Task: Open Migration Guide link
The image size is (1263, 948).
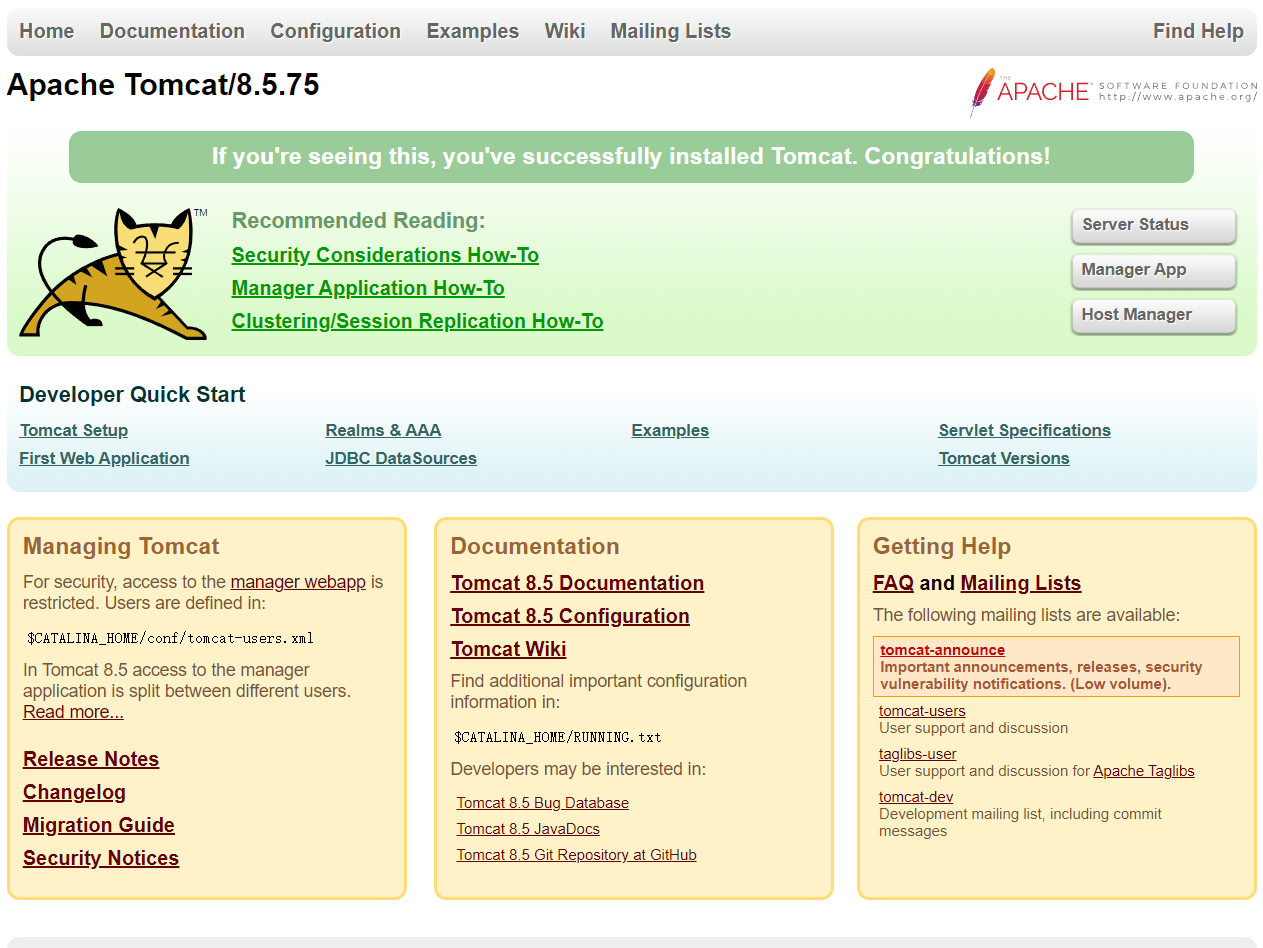Action: pos(99,825)
